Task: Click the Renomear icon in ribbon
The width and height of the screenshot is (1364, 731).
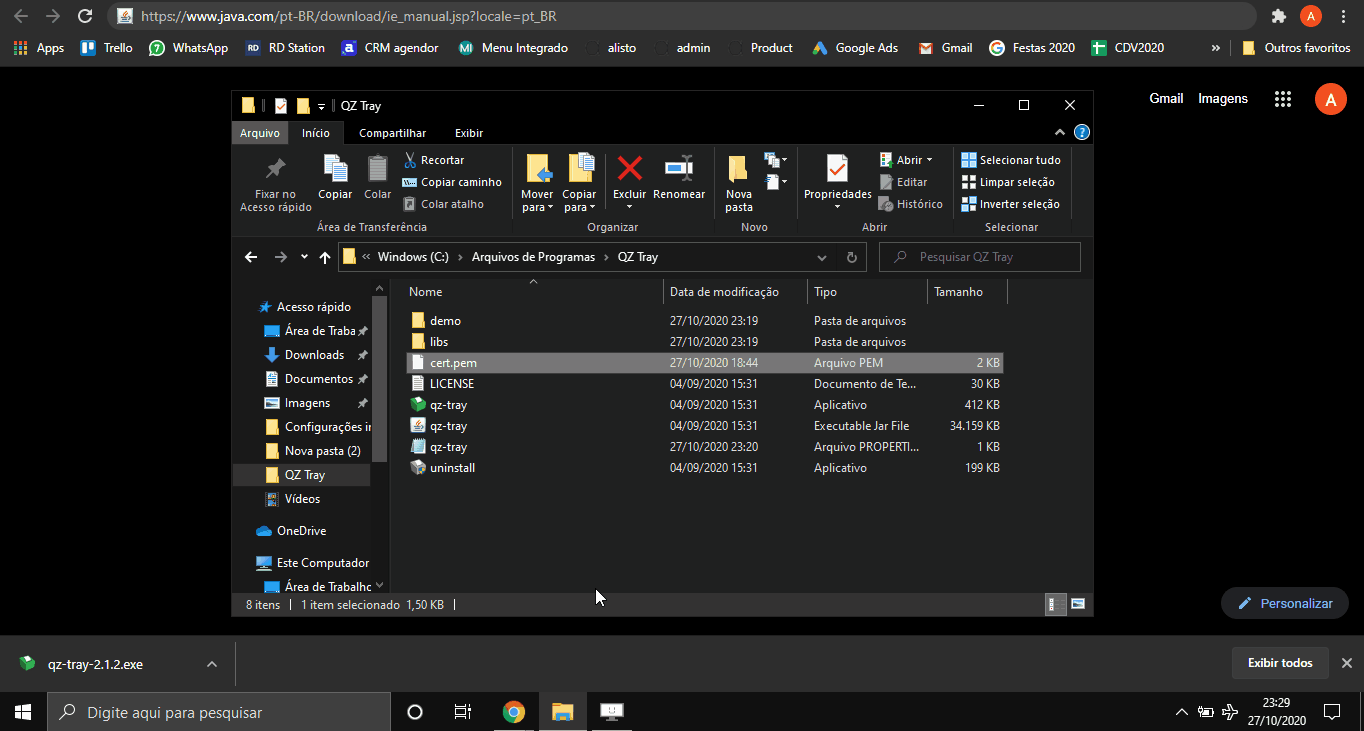Action: 679,168
